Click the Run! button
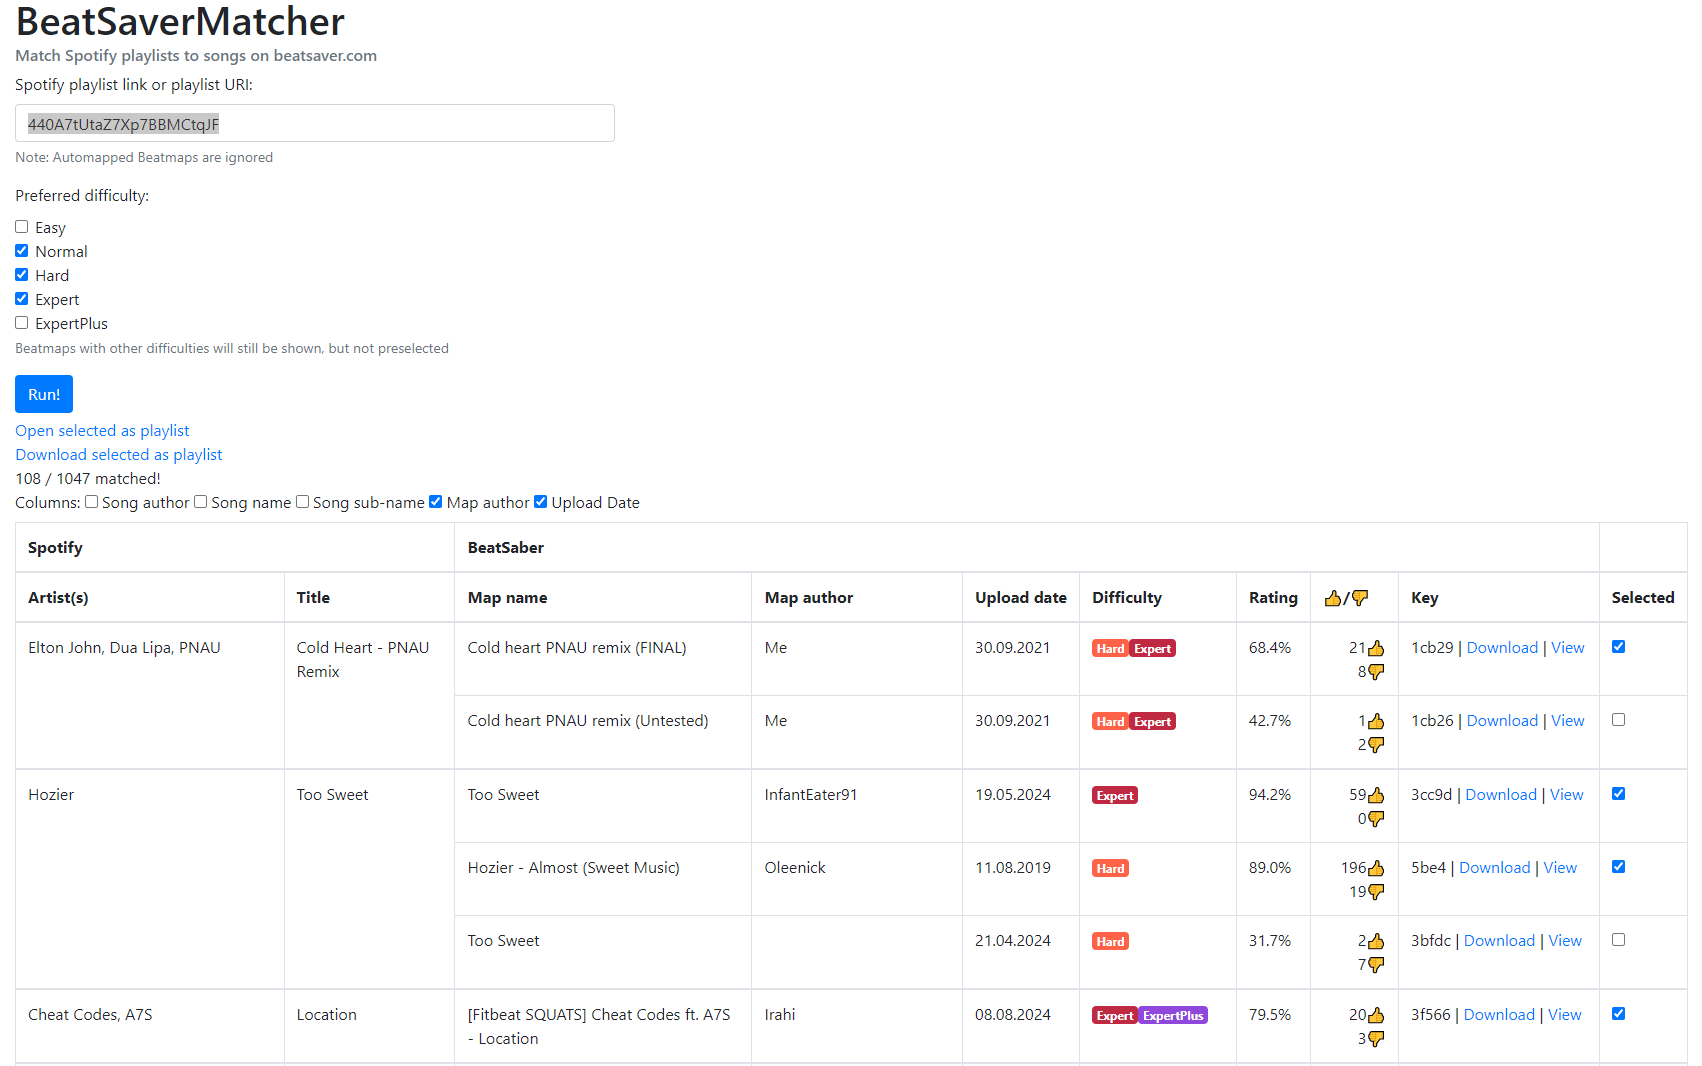The image size is (1702, 1066). 44,394
